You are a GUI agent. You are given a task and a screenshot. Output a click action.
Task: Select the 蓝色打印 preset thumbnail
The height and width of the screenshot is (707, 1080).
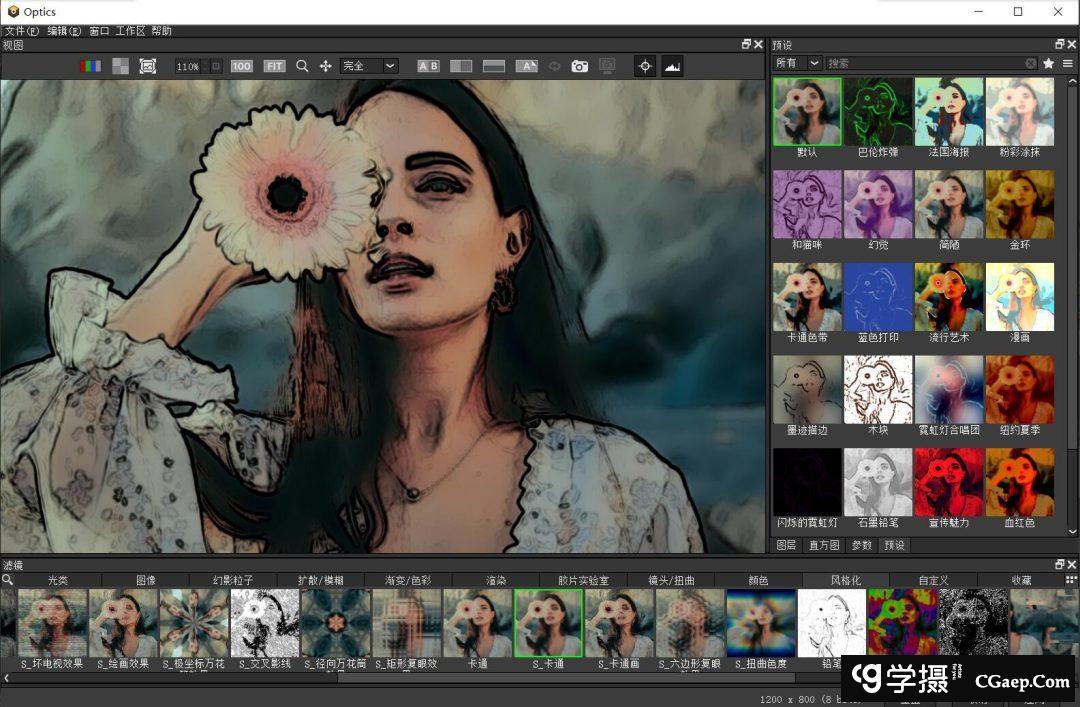[878, 297]
